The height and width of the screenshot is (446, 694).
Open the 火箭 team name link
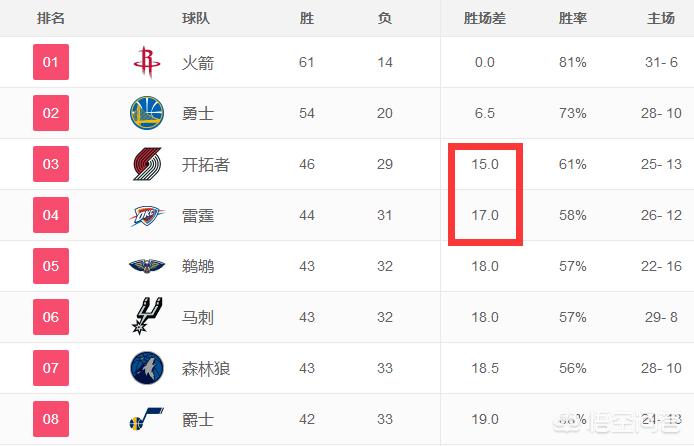(x=198, y=63)
